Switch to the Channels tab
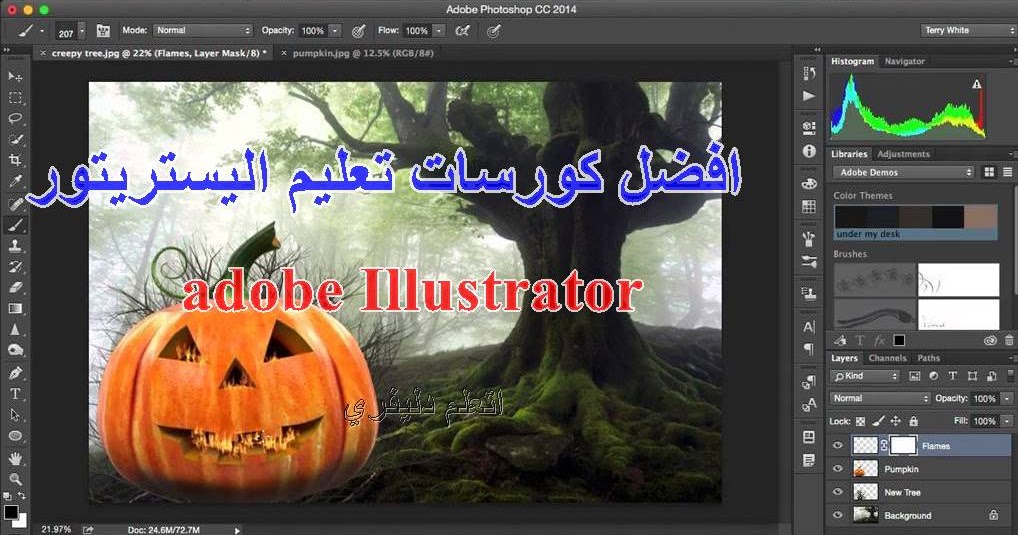This screenshot has width=1018, height=535. click(x=887, y=358)
